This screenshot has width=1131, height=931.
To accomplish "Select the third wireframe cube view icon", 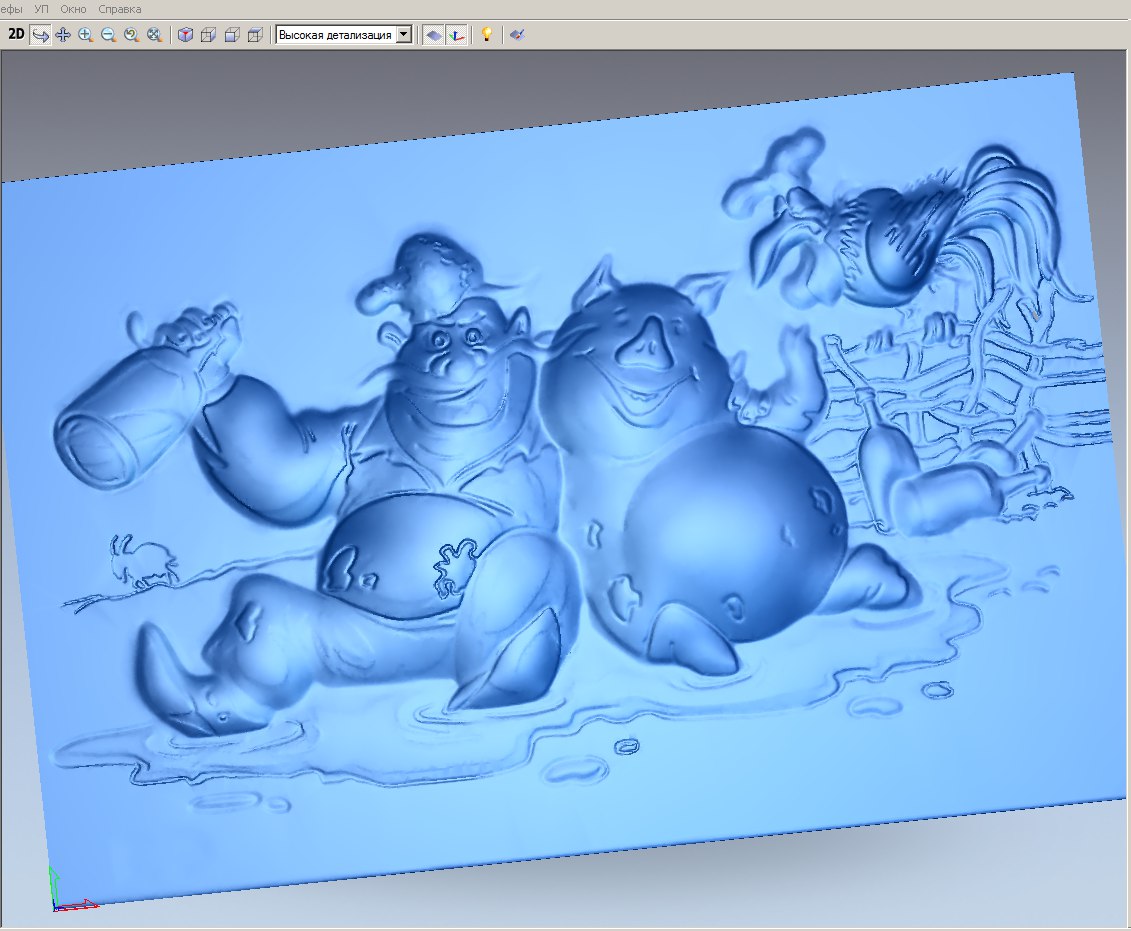I will pyautogui.click(x=231, y=34).
